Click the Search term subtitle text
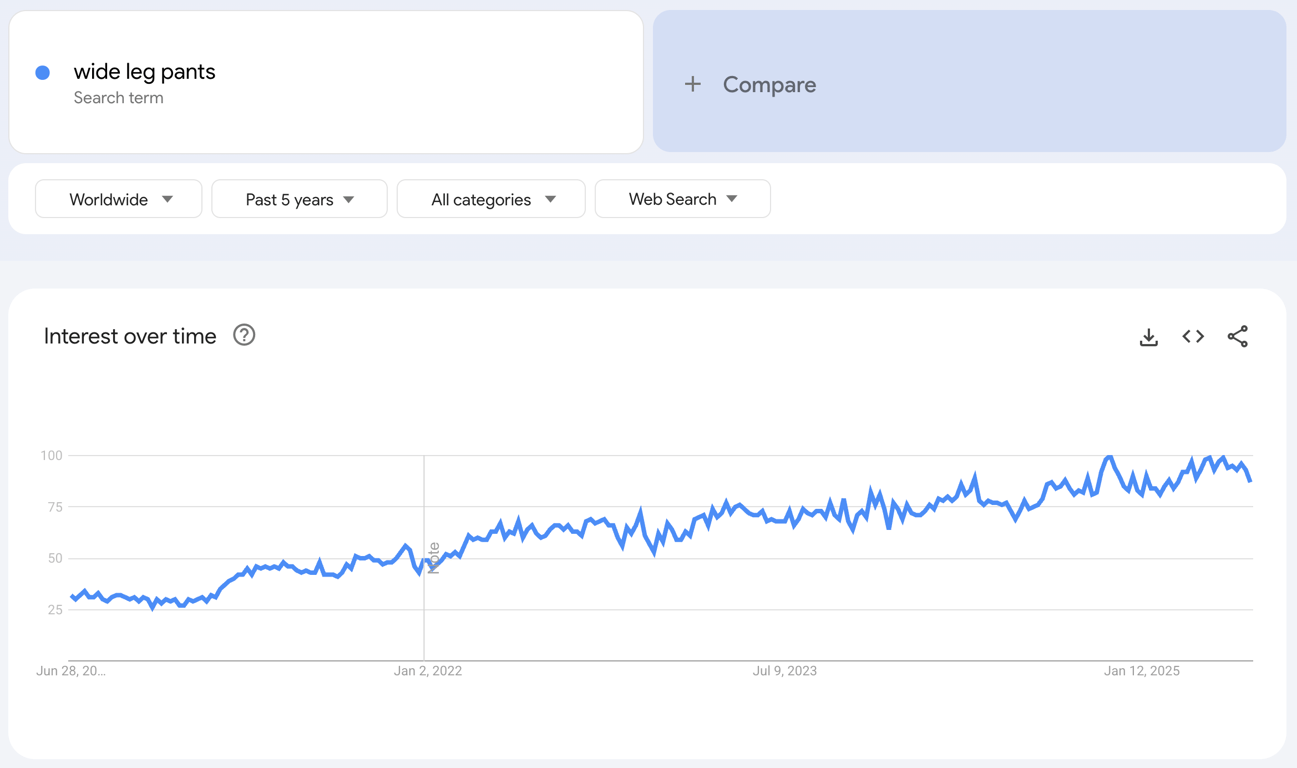Screen dimensions: 1297x768 (x=119, y=97)
